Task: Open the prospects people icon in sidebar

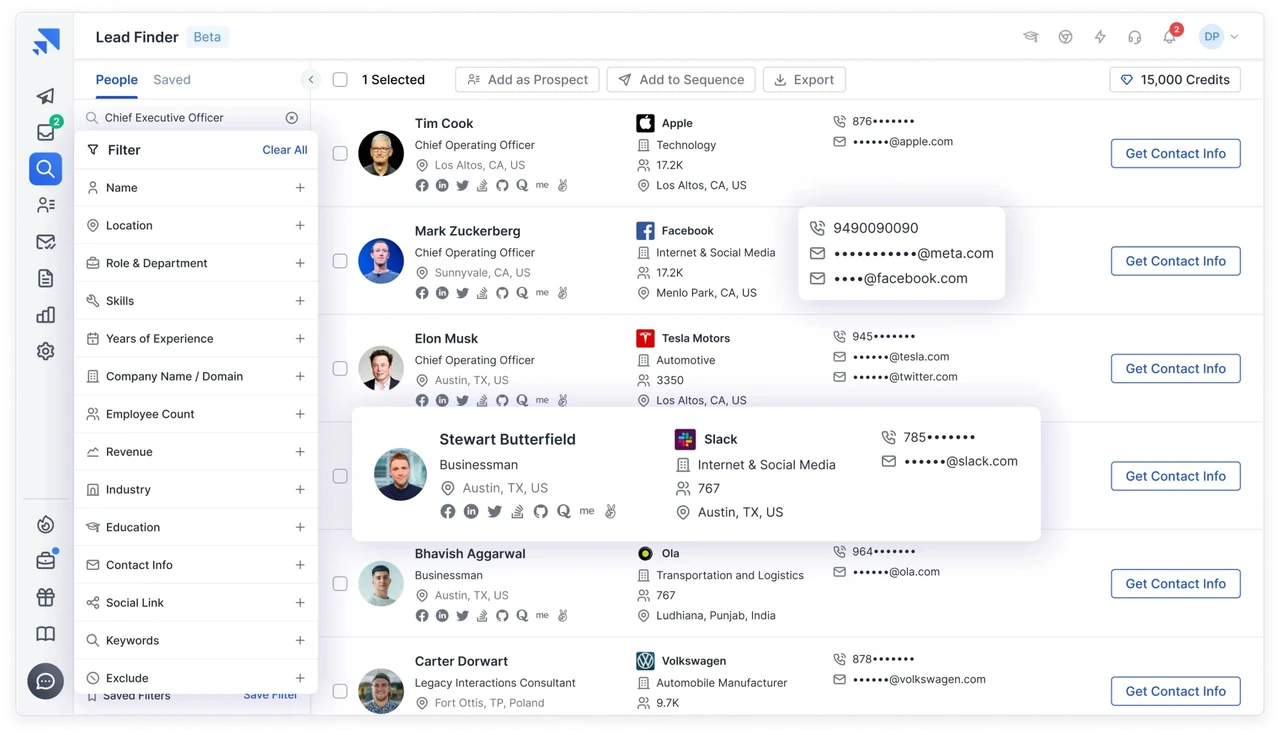Action: (46, 205)
